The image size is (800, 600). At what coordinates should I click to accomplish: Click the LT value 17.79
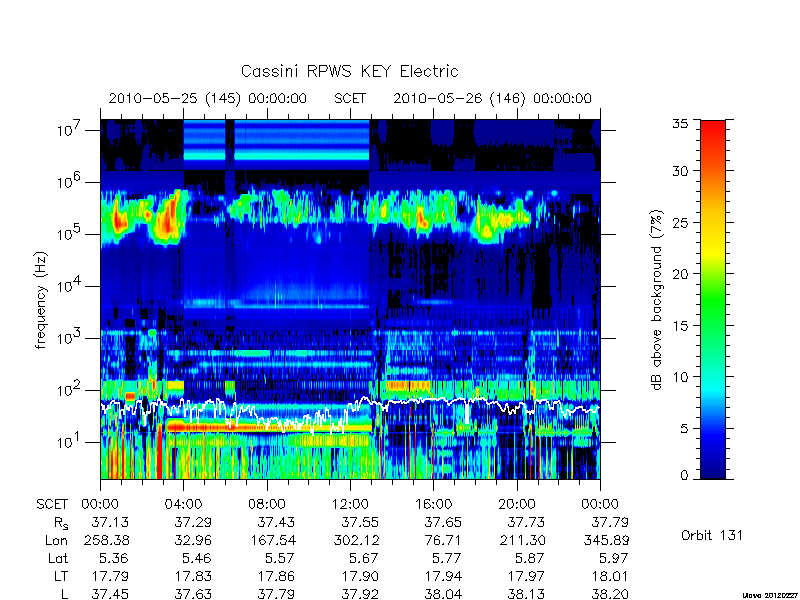110,576
